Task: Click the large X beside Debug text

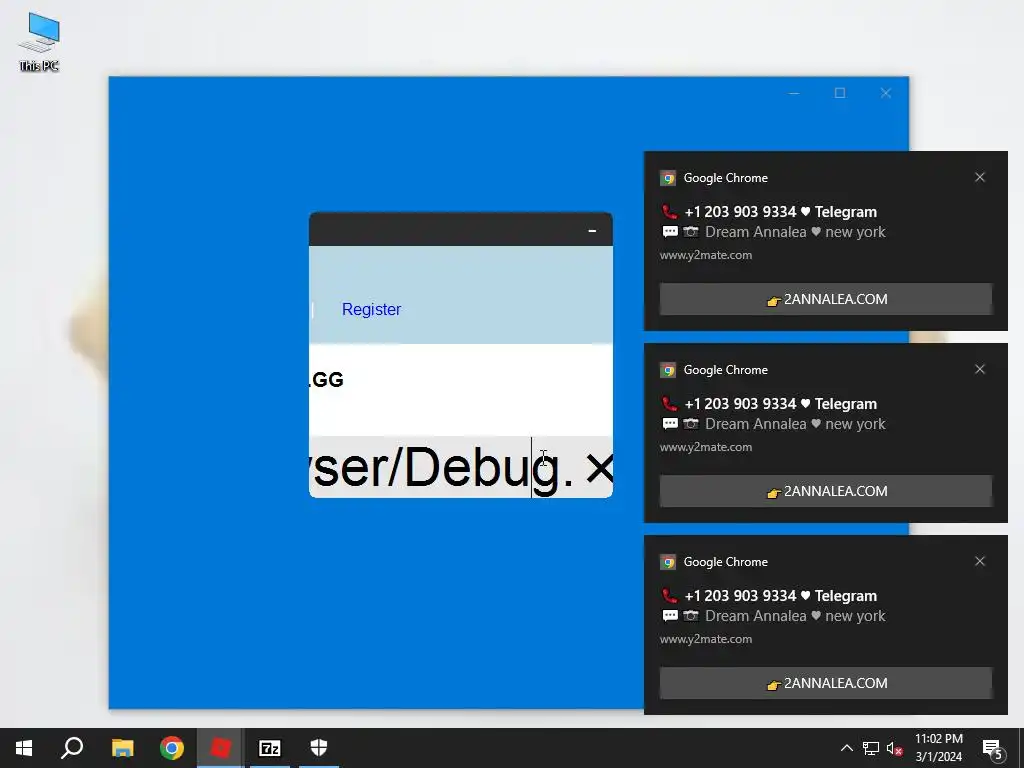Action: point(598,468)
